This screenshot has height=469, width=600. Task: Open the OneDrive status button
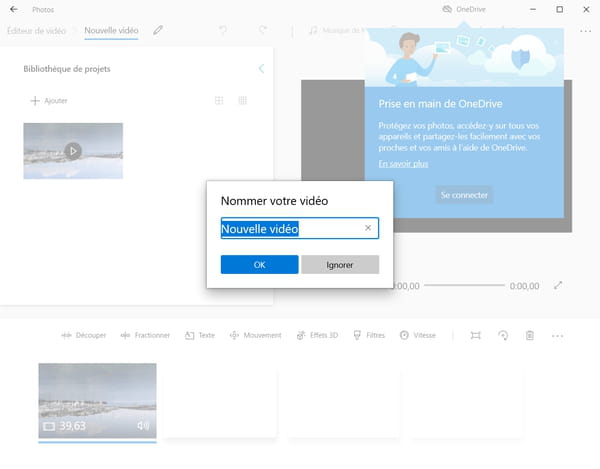pos(464,9)
